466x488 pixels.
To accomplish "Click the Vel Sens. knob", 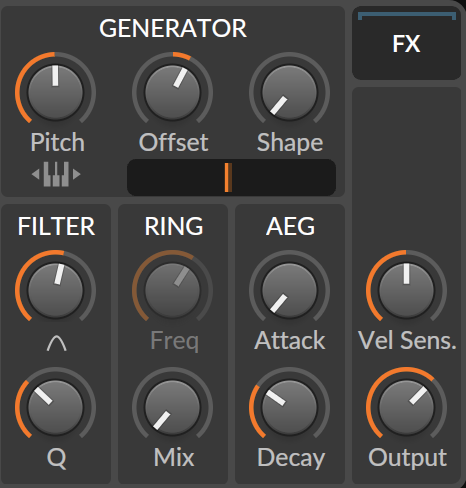I will (406, 290).
